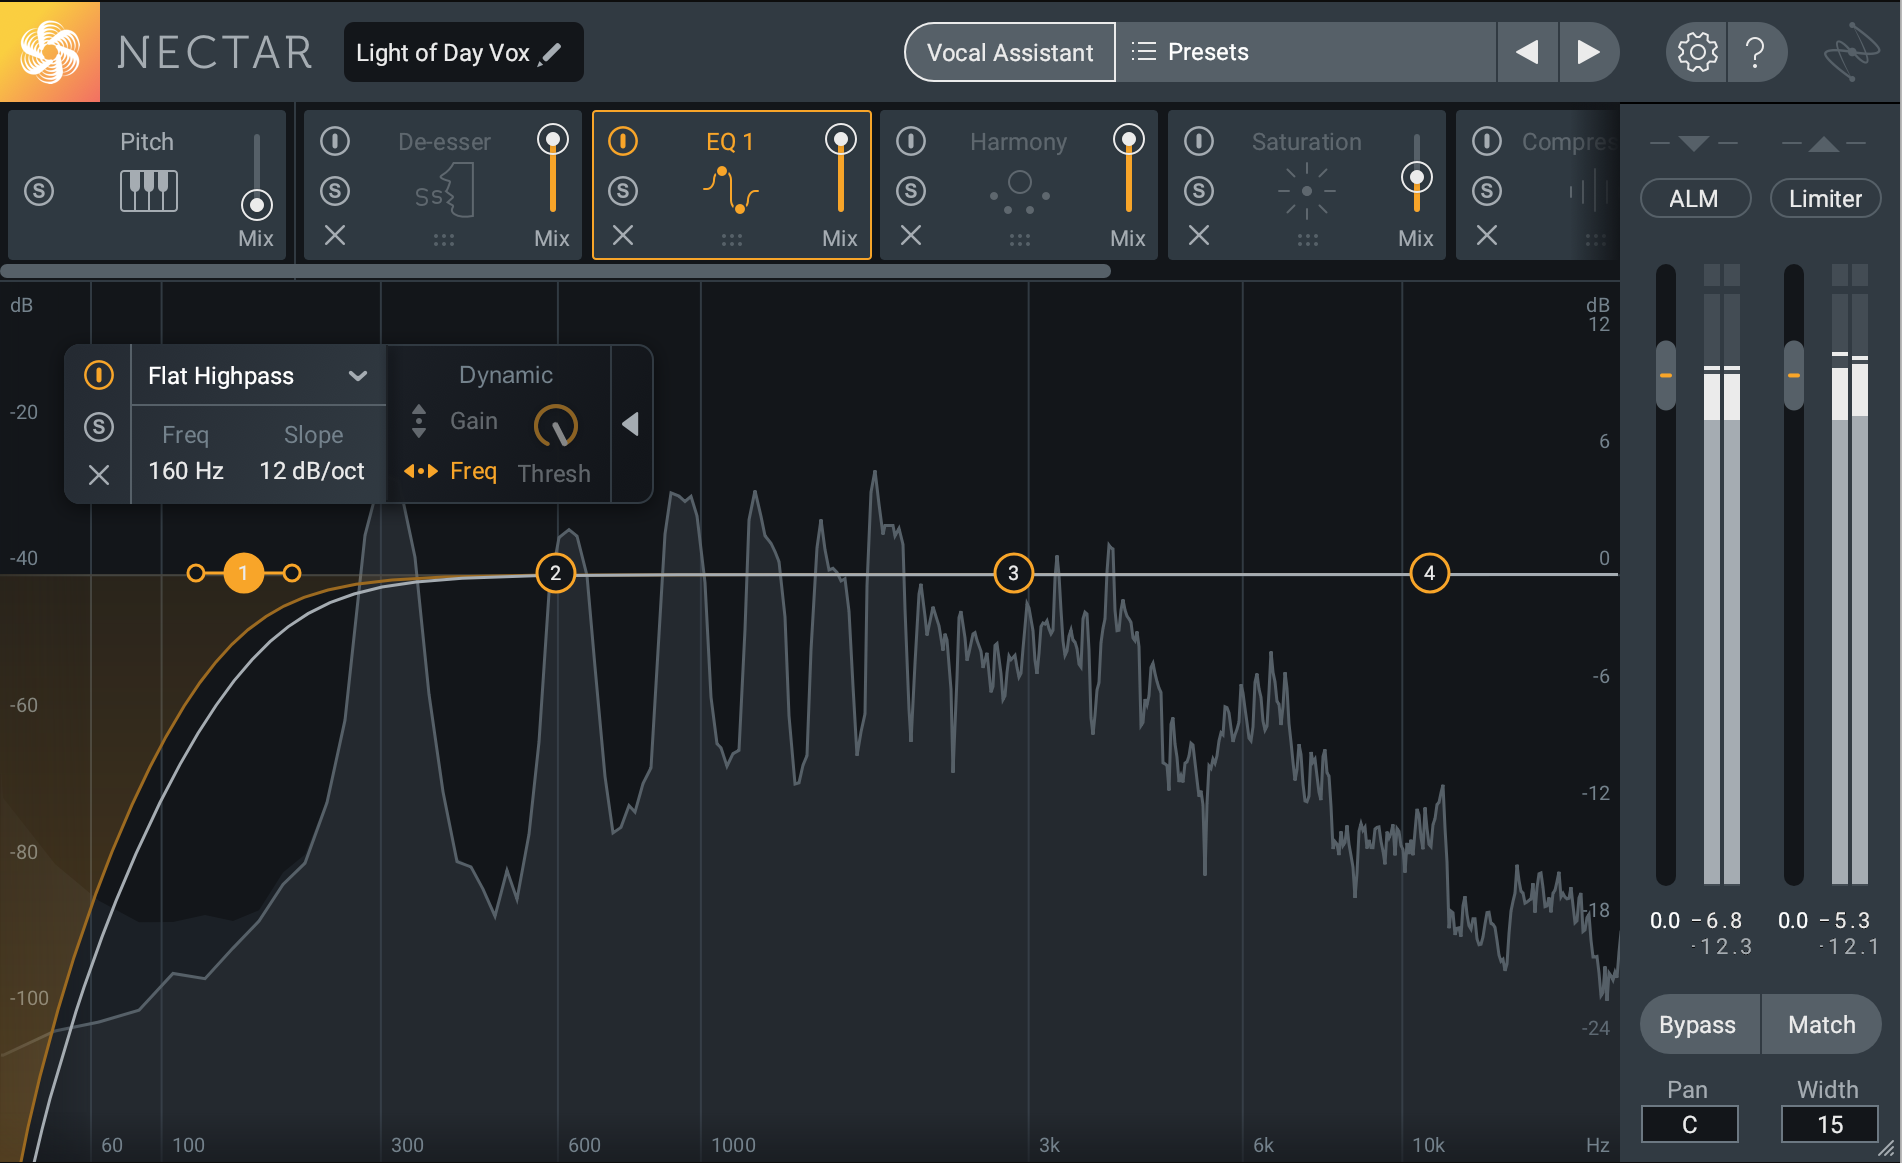Click the iZotope Nectar logo icon
This screenshot has width=1902, height=1163.
[x=49, y=51]
